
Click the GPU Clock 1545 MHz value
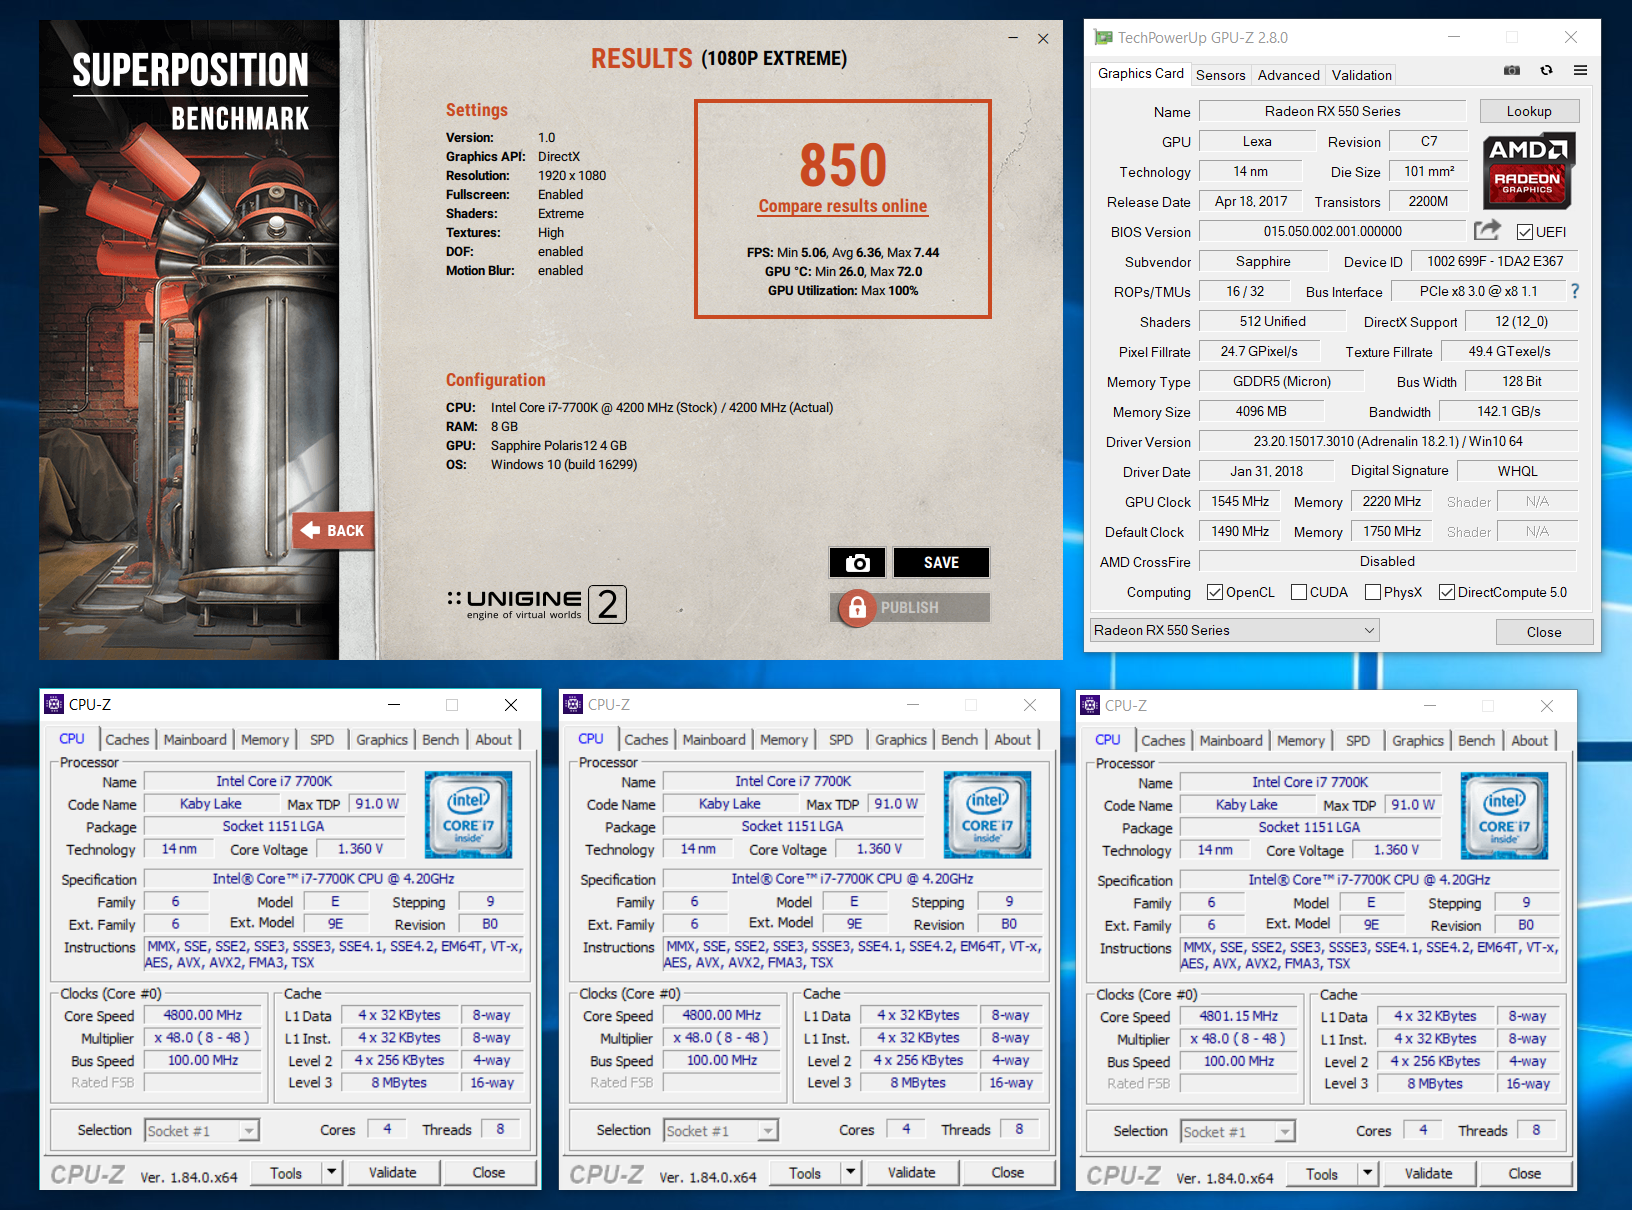pyautogui.click(x=1240, y=501)
